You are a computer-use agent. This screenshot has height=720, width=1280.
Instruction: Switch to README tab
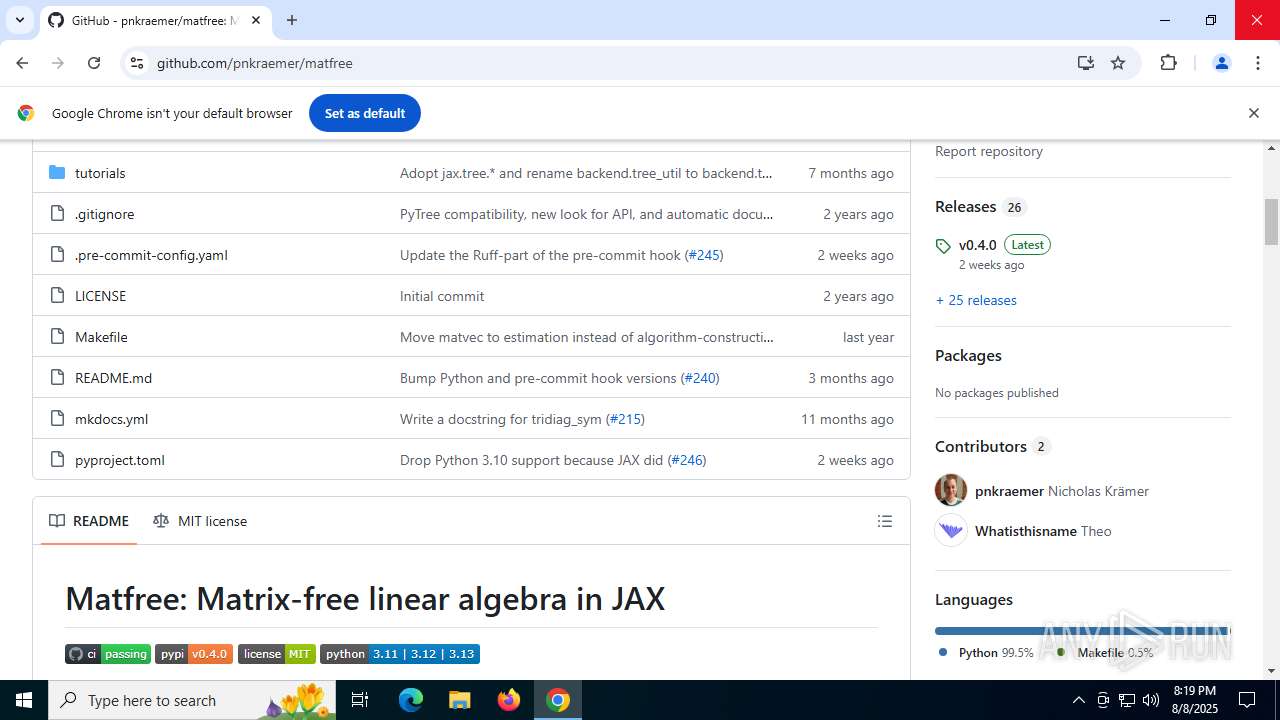[x=89, y=521]
